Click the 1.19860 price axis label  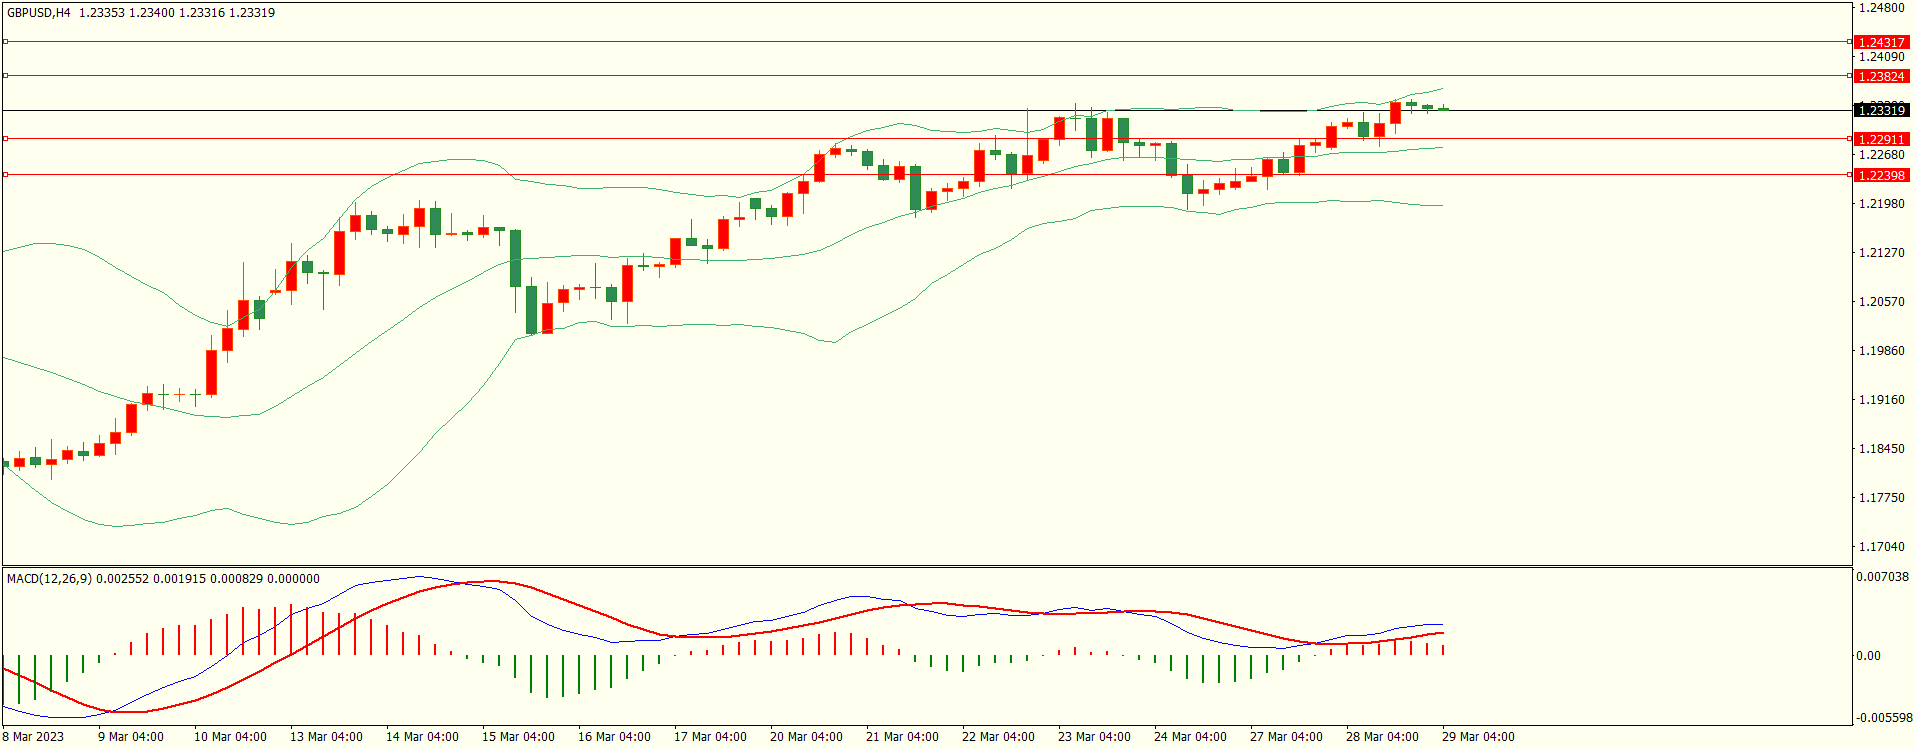click(x=1881, y=351)
